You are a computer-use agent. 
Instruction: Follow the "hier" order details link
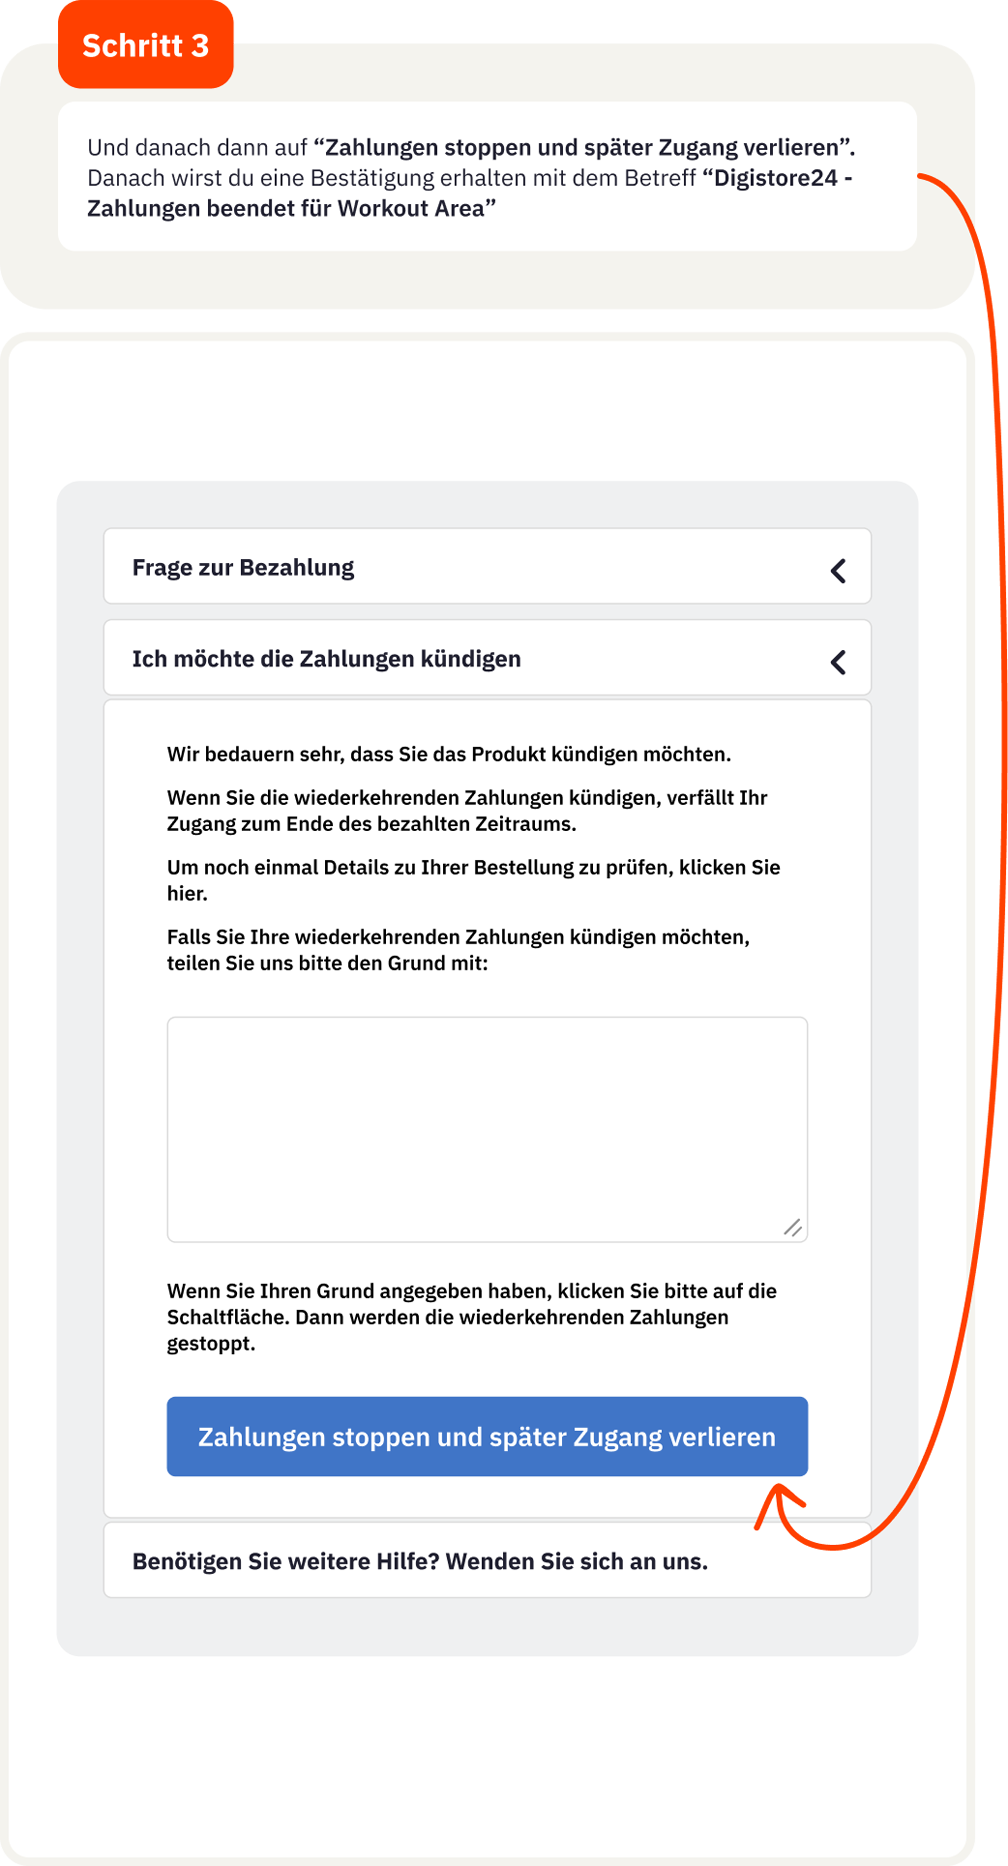pos(186,893)
